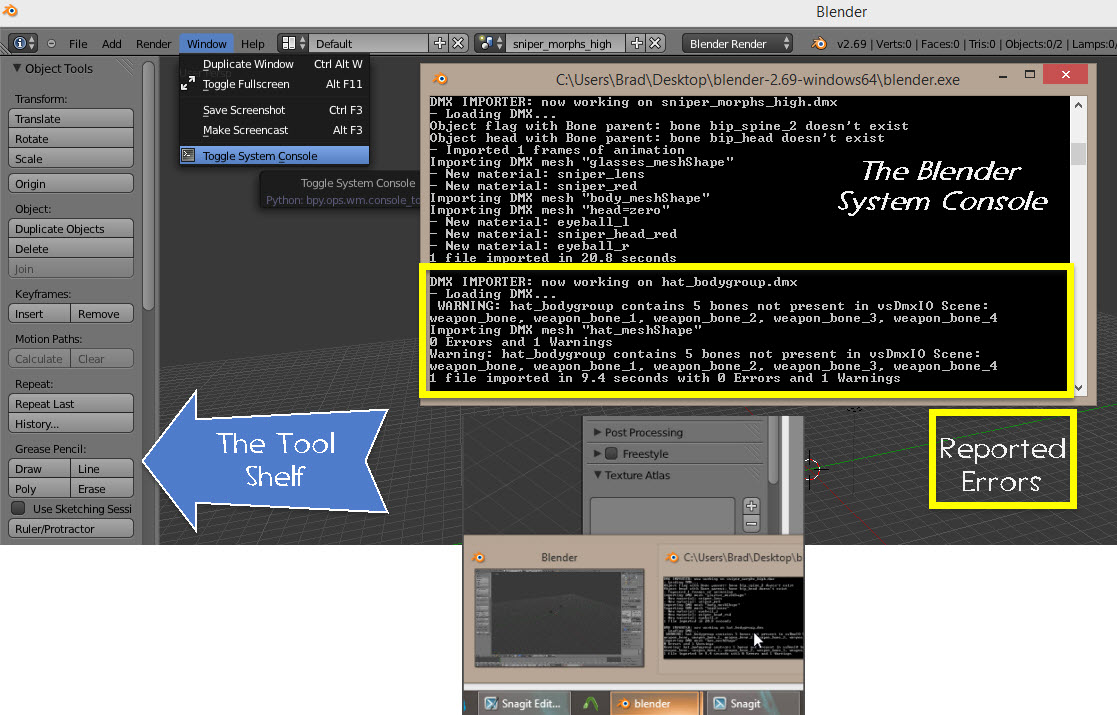Minimize the system console window
The height and width of the screenshot is (715, 1117).
click(x=1003, y=75)
